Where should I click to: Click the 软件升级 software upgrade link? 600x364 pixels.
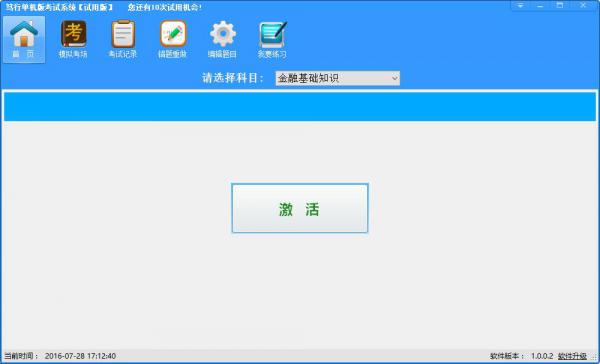point(572,356)
